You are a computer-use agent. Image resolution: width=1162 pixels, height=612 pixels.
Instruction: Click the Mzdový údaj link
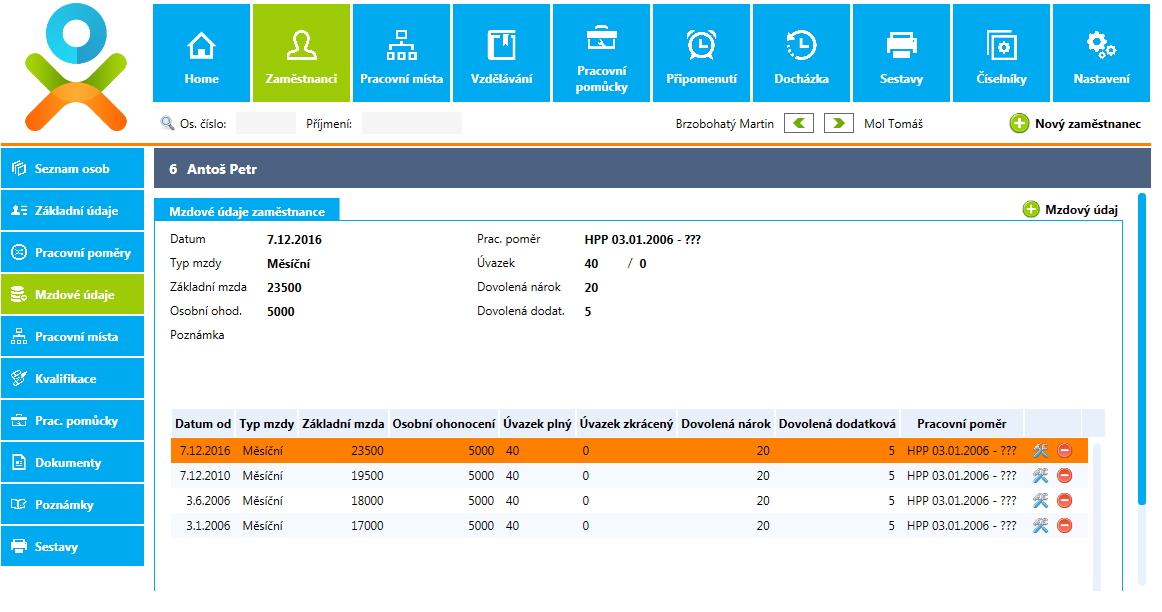(x=1081, y=210)
